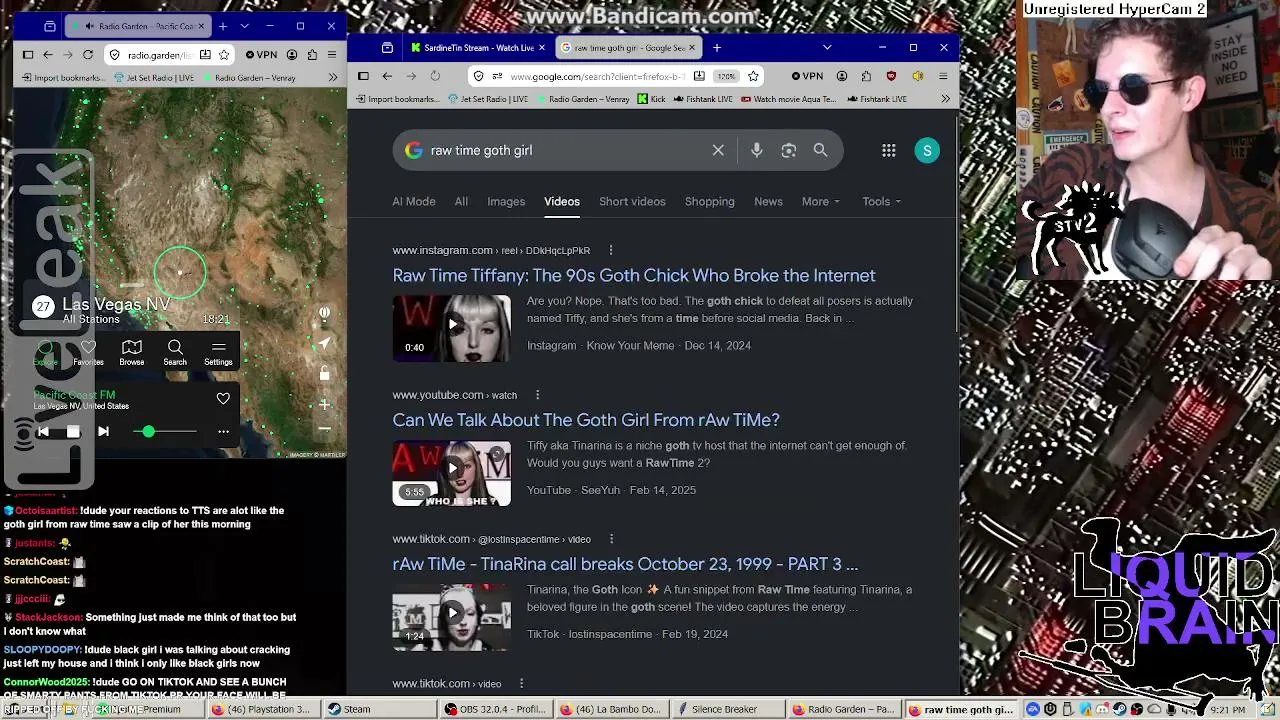
Task: Open options for the instagram.com result
Action: tap(611, 250)
